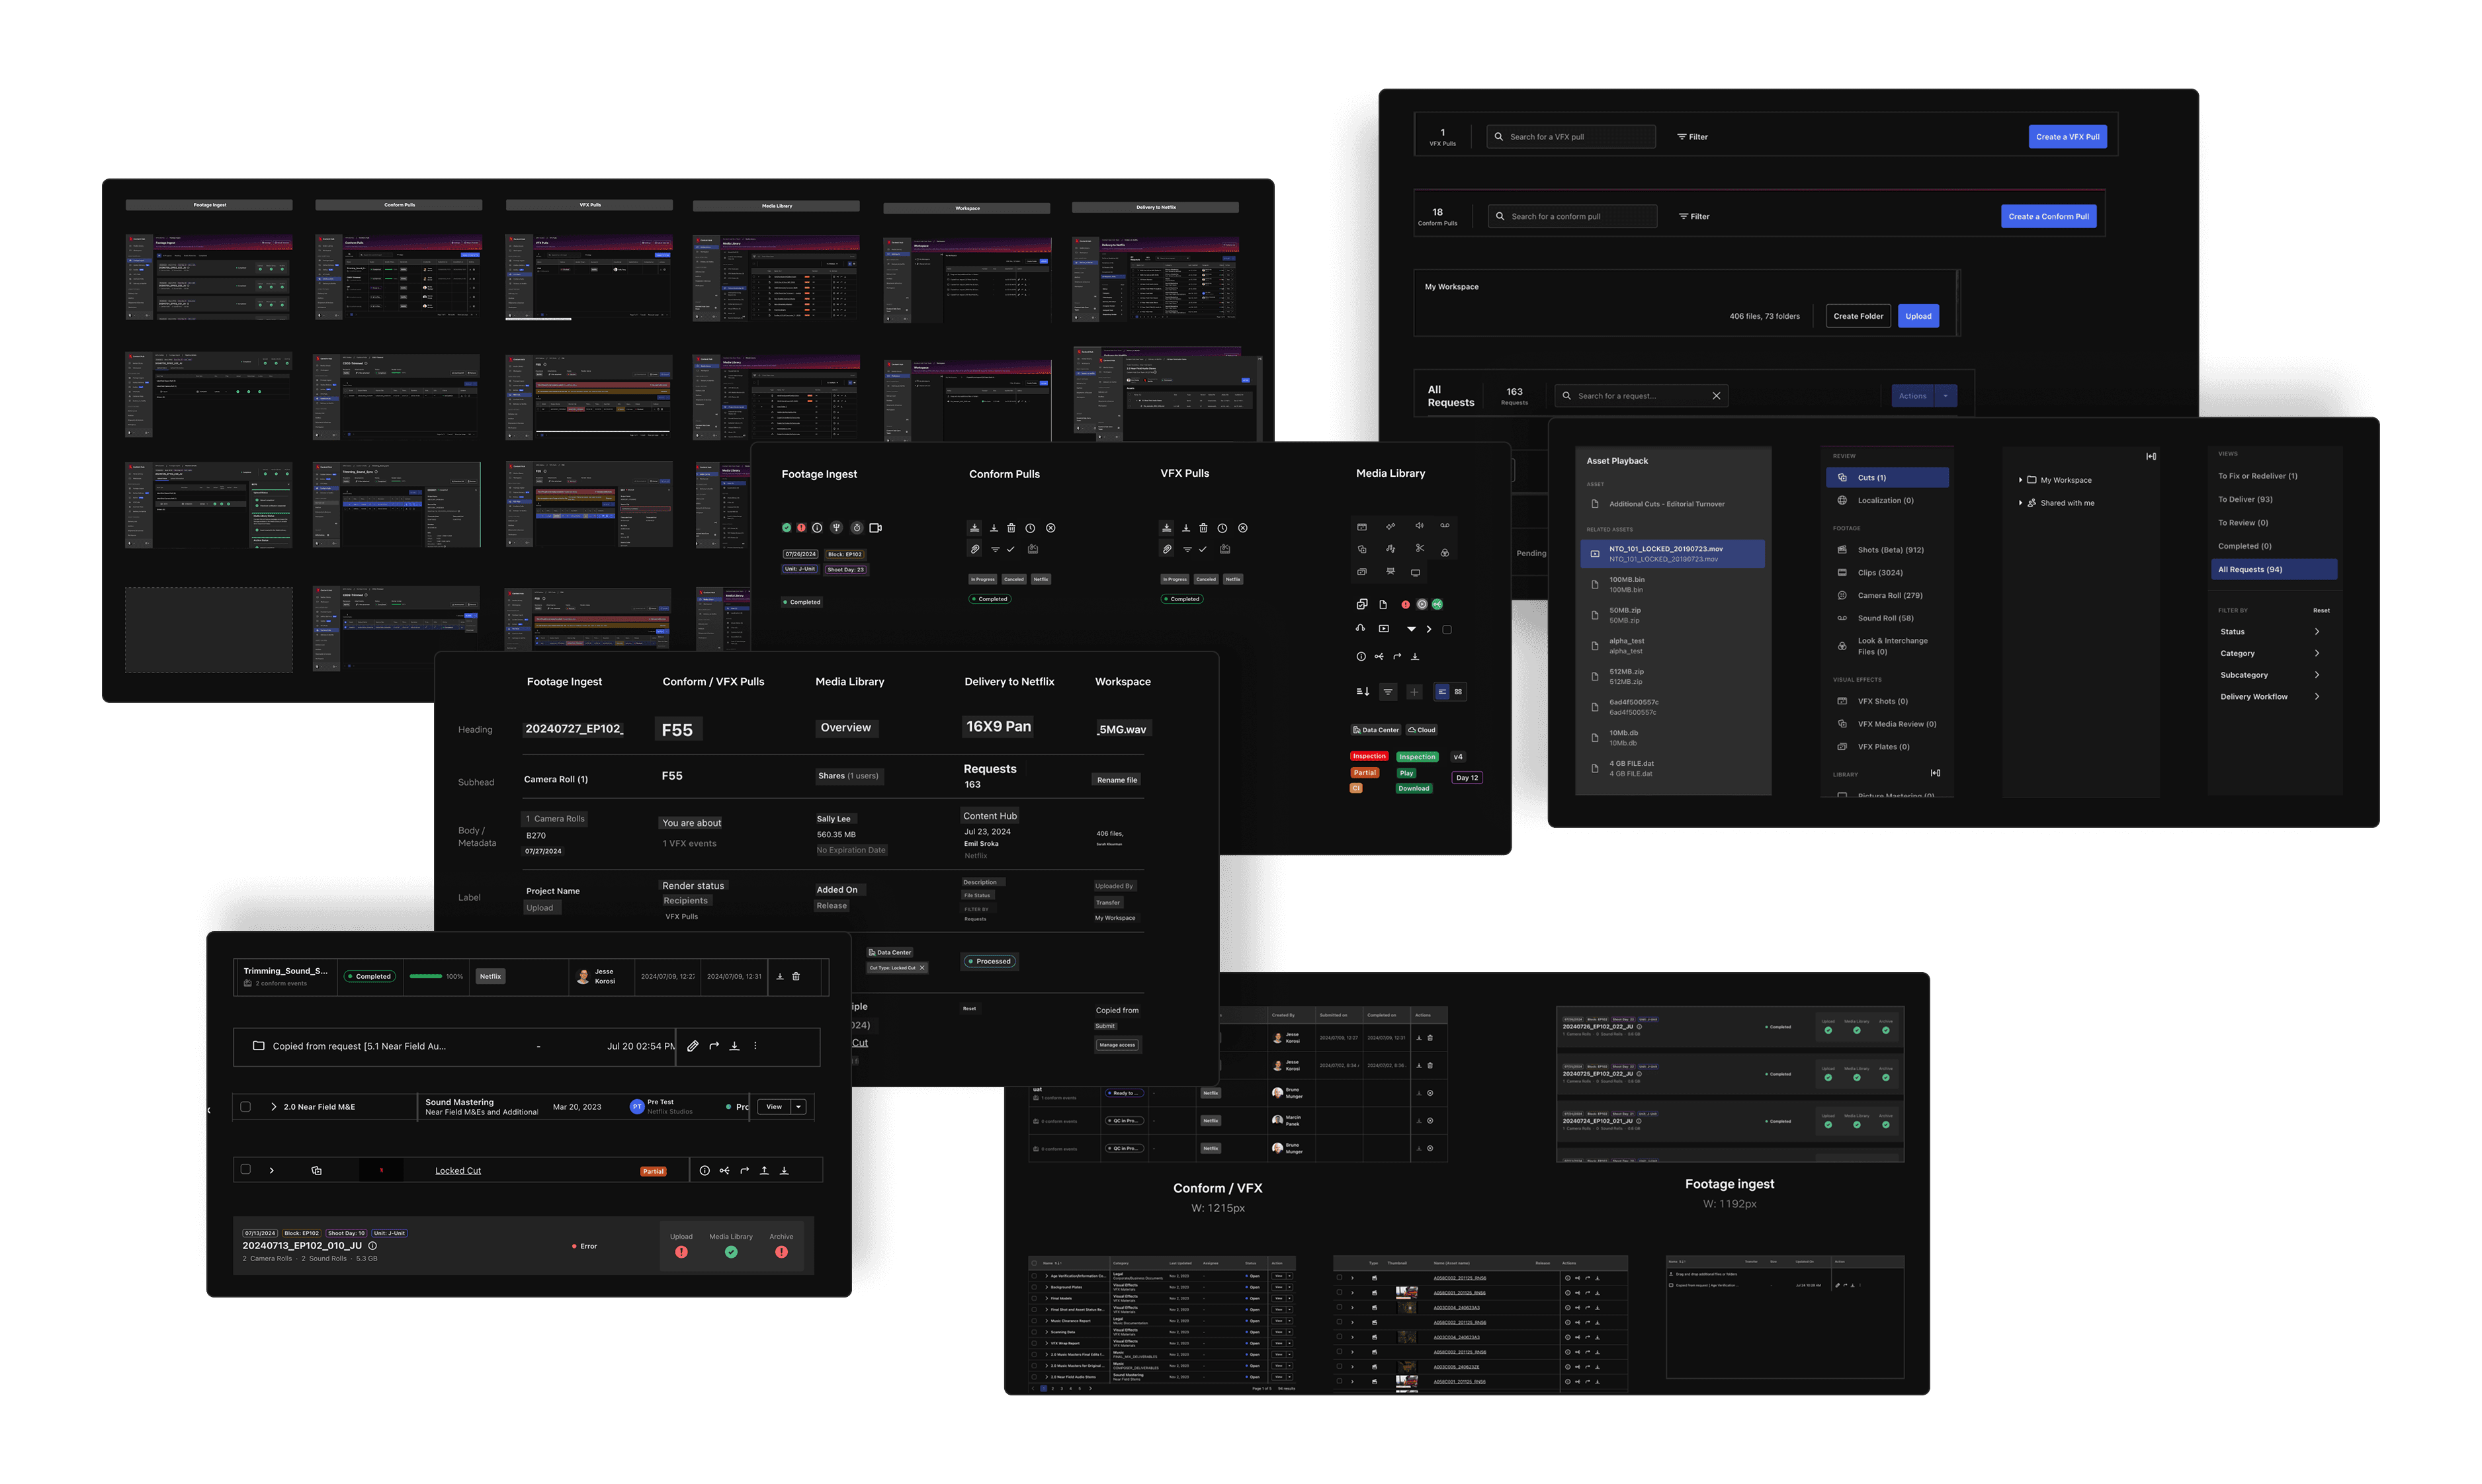Open dropdown arrow beside View button

click(798, 1107)
